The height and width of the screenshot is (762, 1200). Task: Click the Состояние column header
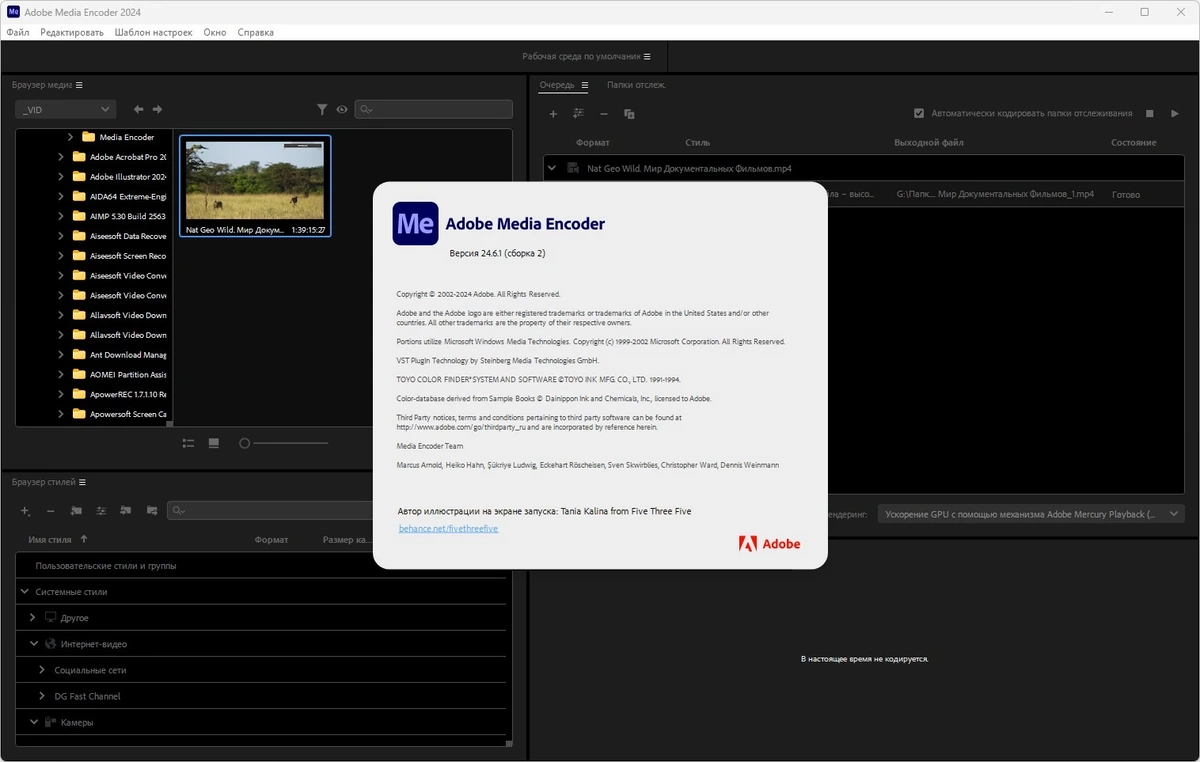(1134, 143)
